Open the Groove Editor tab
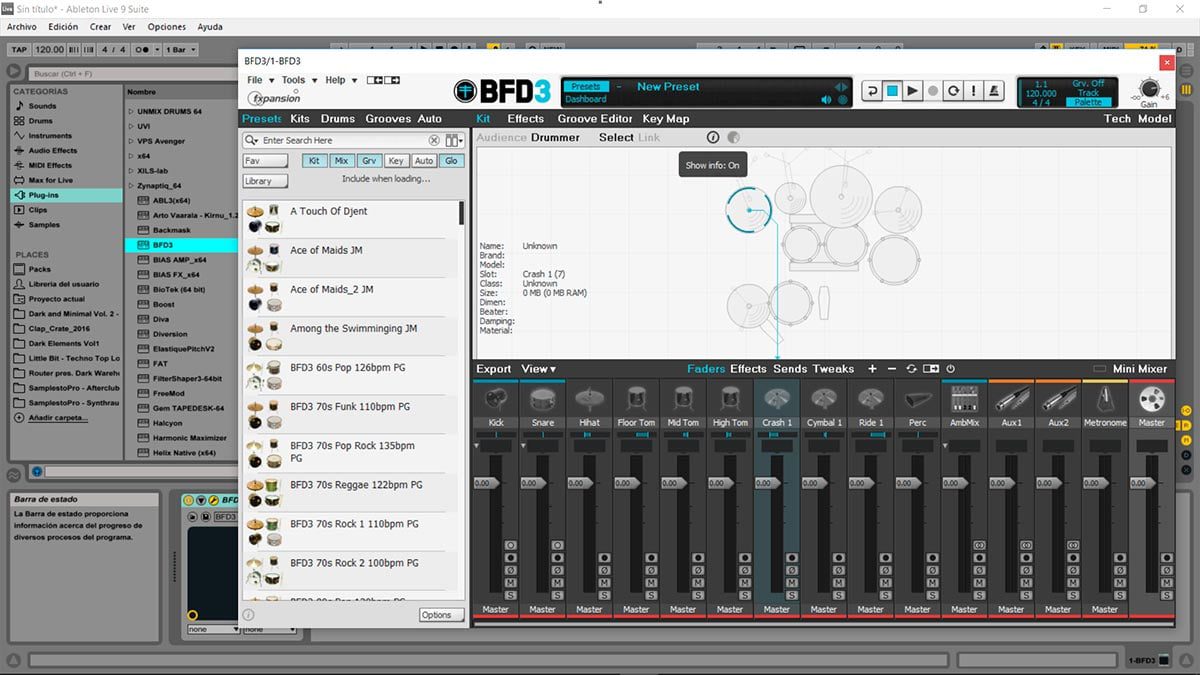Viewport: 1200px width, 675px height. point(595,119)
